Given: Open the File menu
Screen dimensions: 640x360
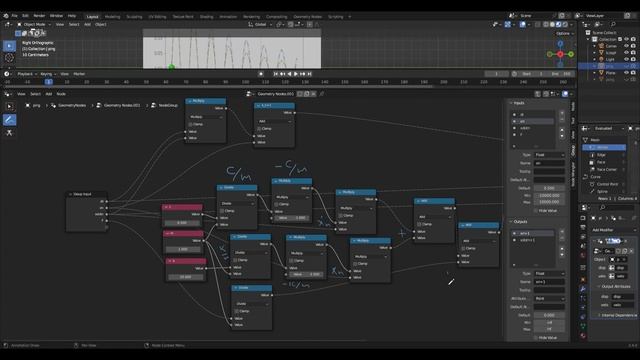Looking at the screenshot, I should tap(15, 16).
